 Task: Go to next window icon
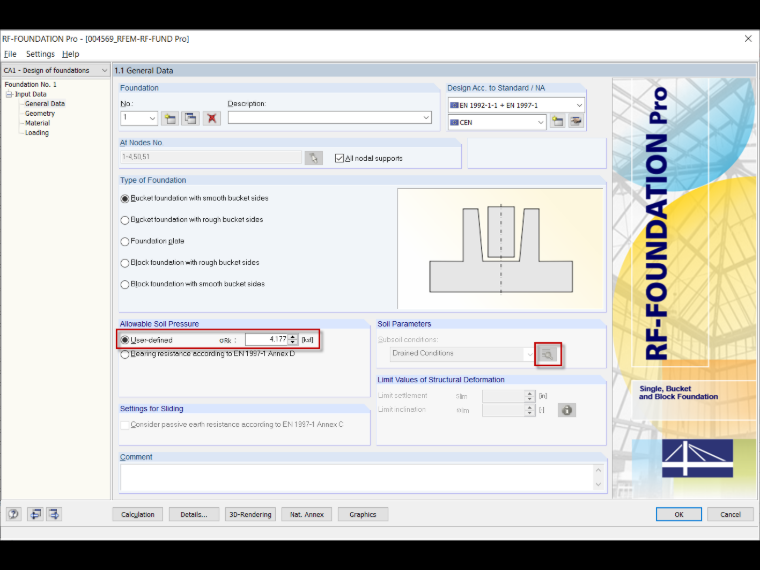pyautogui.click(x=54, y=514)
